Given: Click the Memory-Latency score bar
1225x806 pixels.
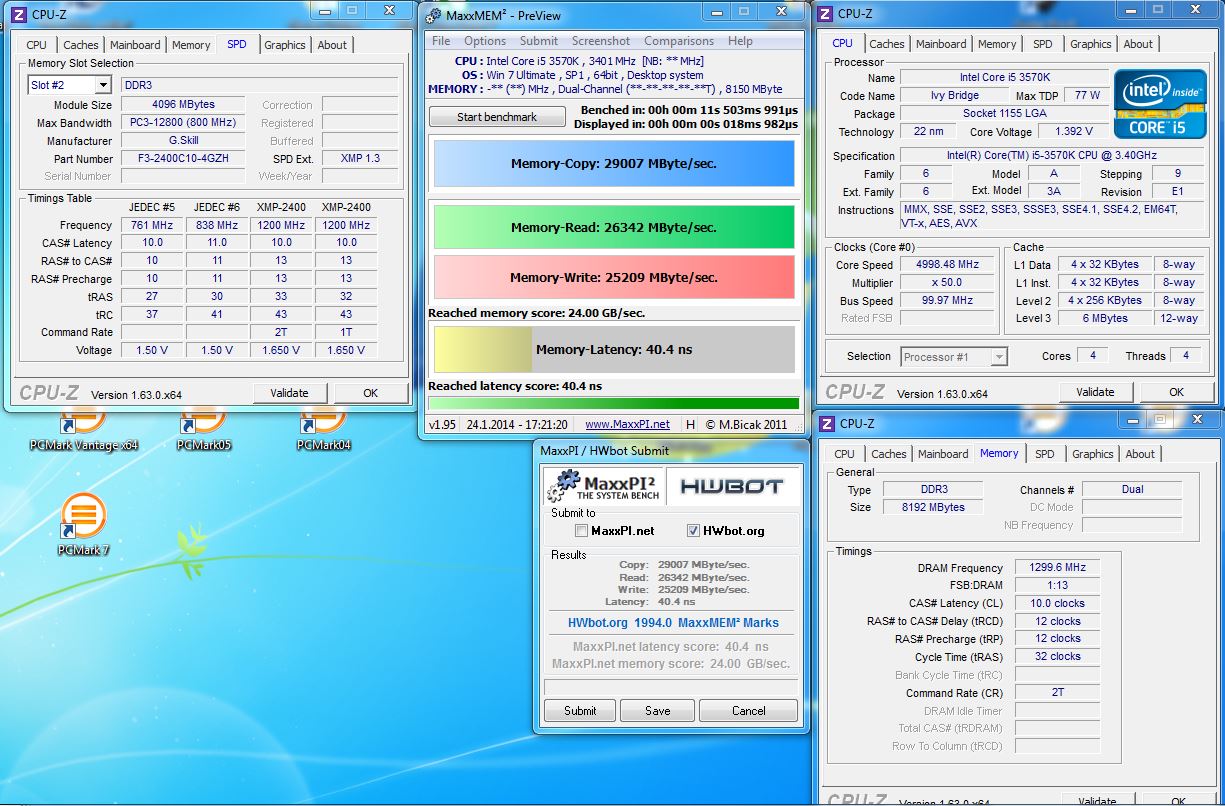Looking at the screenshot, I should coord(613,350).
